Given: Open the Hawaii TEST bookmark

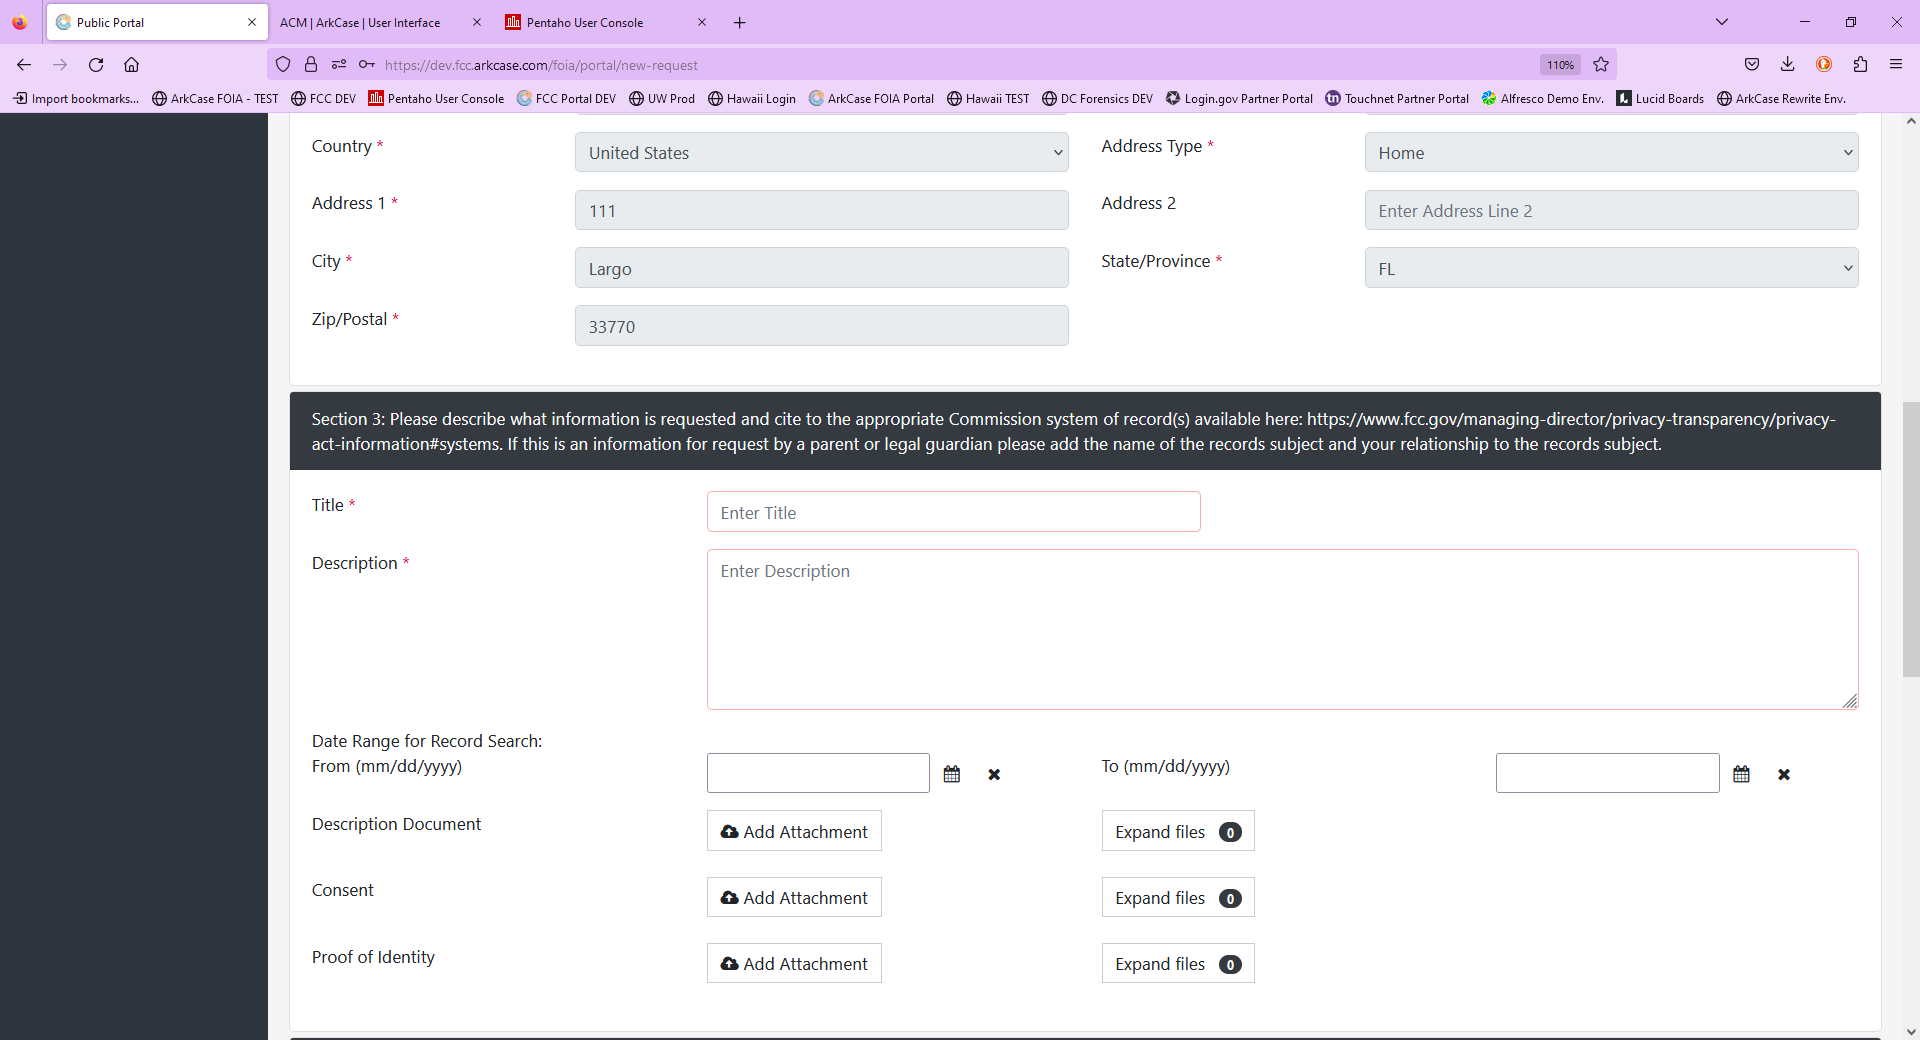Looking at the screenshot, I should point(988,99).
